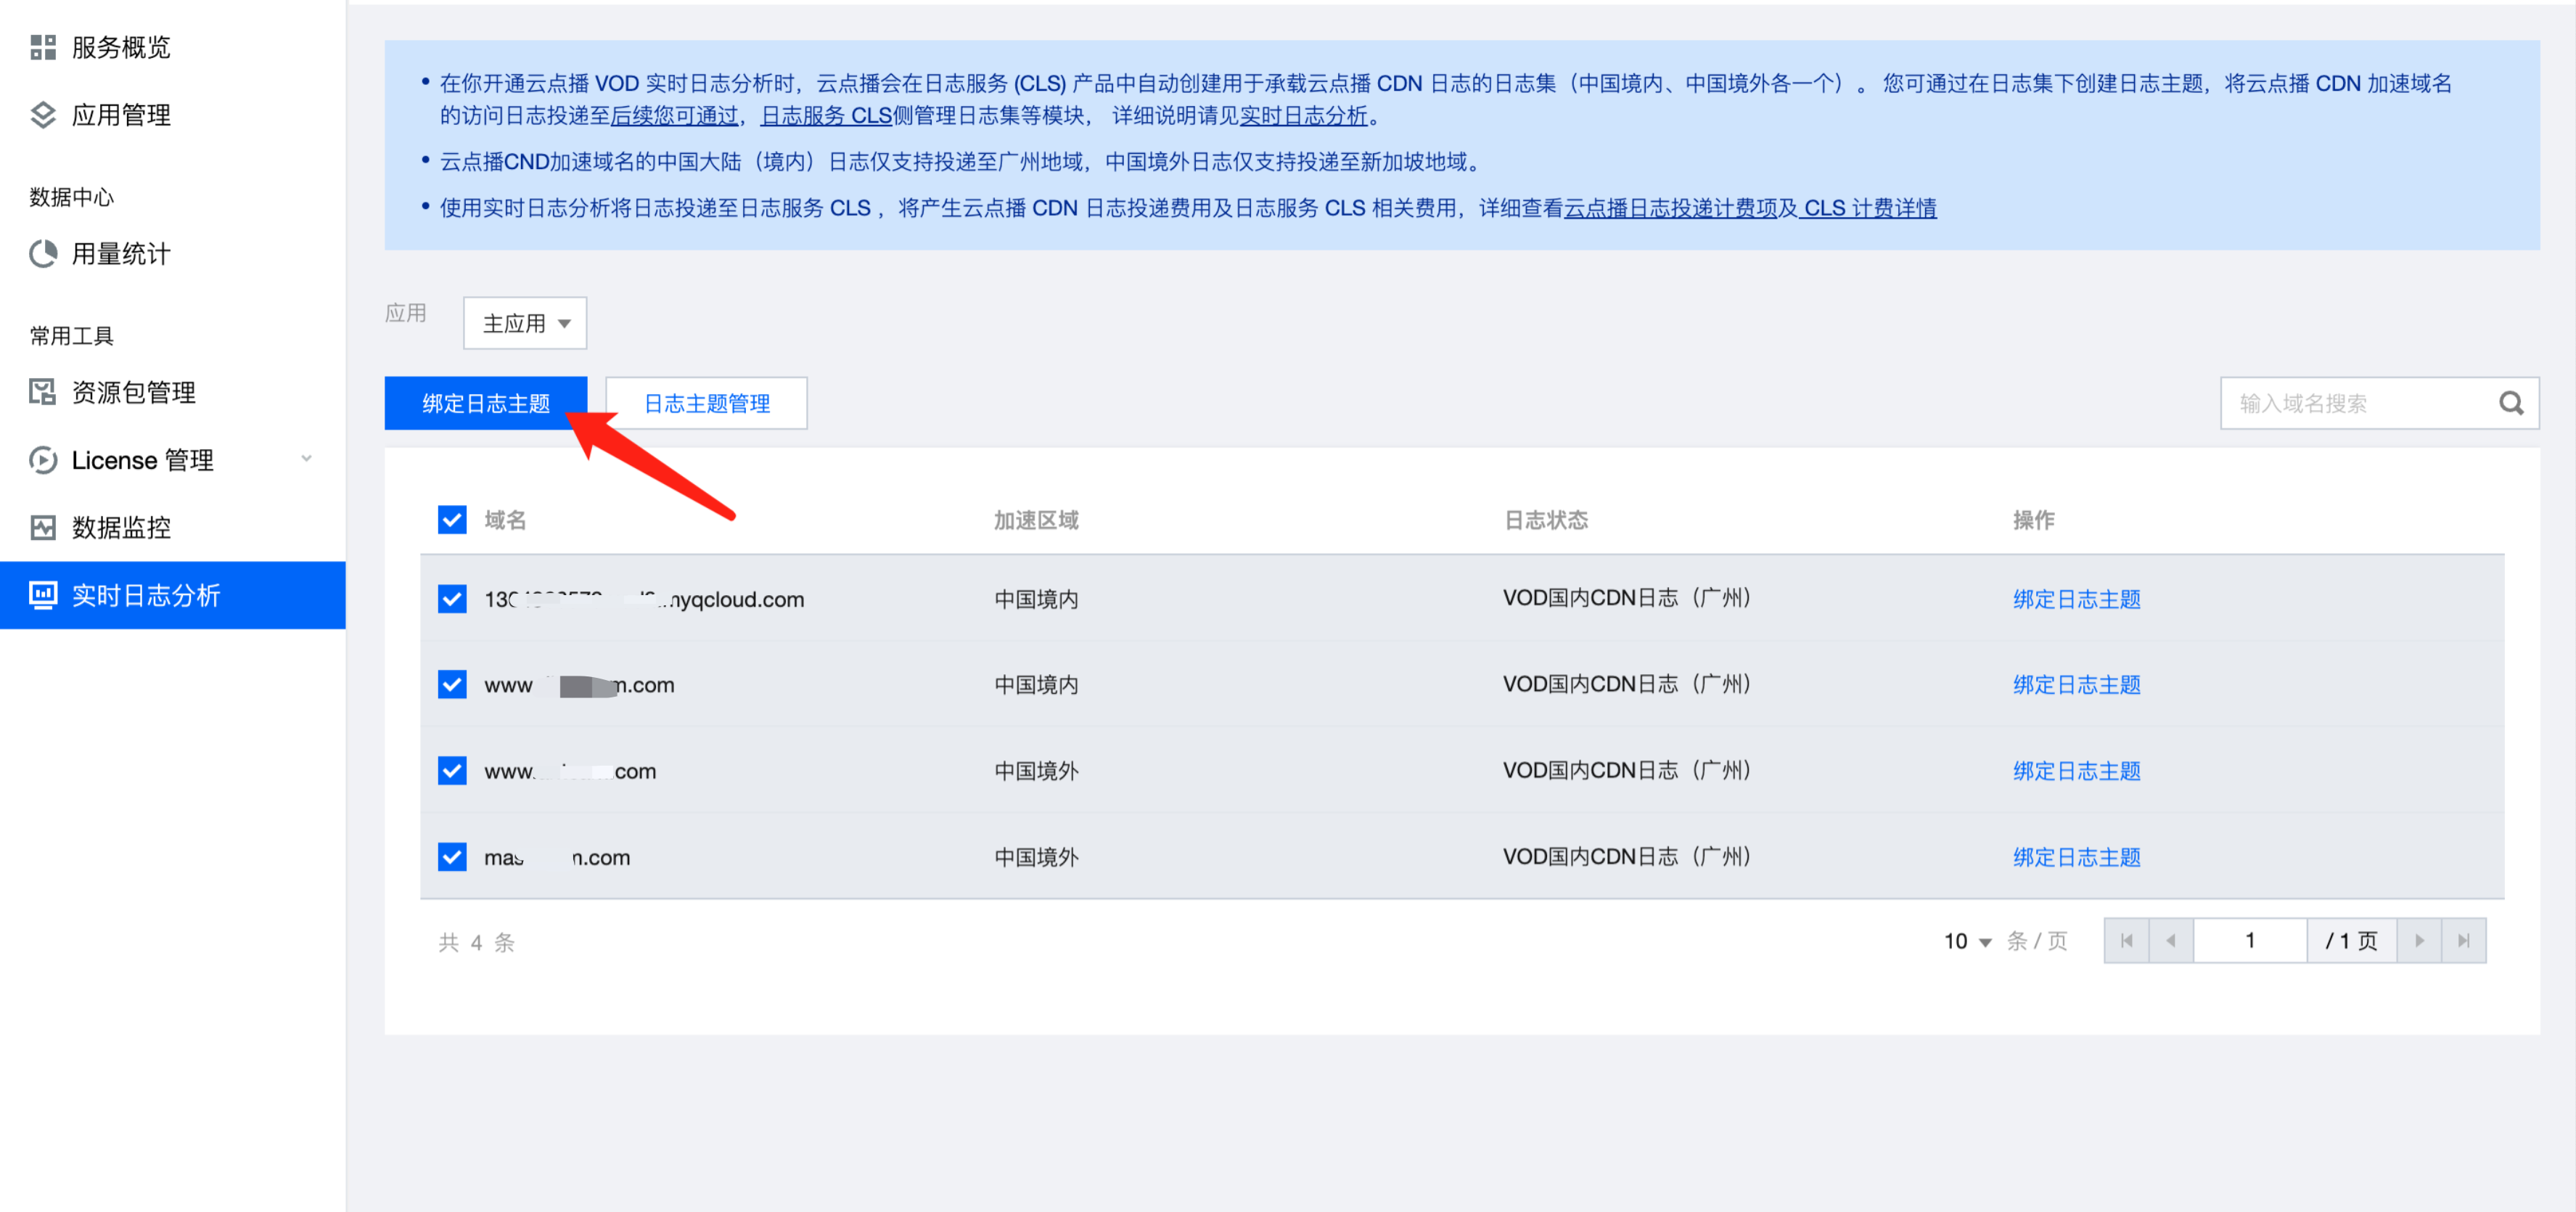Viewport: 2576px width, 1212px height.
Task: Click the 数据监控 chart icon
Action: (x=42, y=527)
